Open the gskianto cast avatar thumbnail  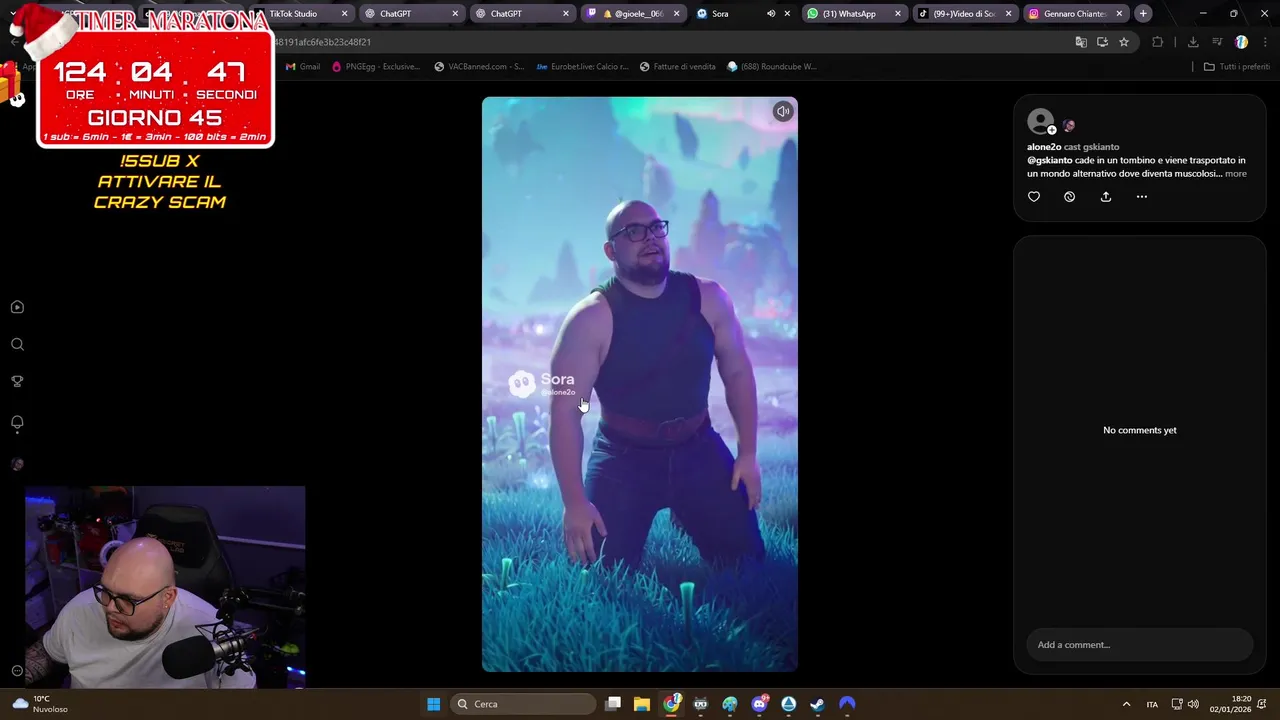pyautogui.click(x=1069, y=126)
